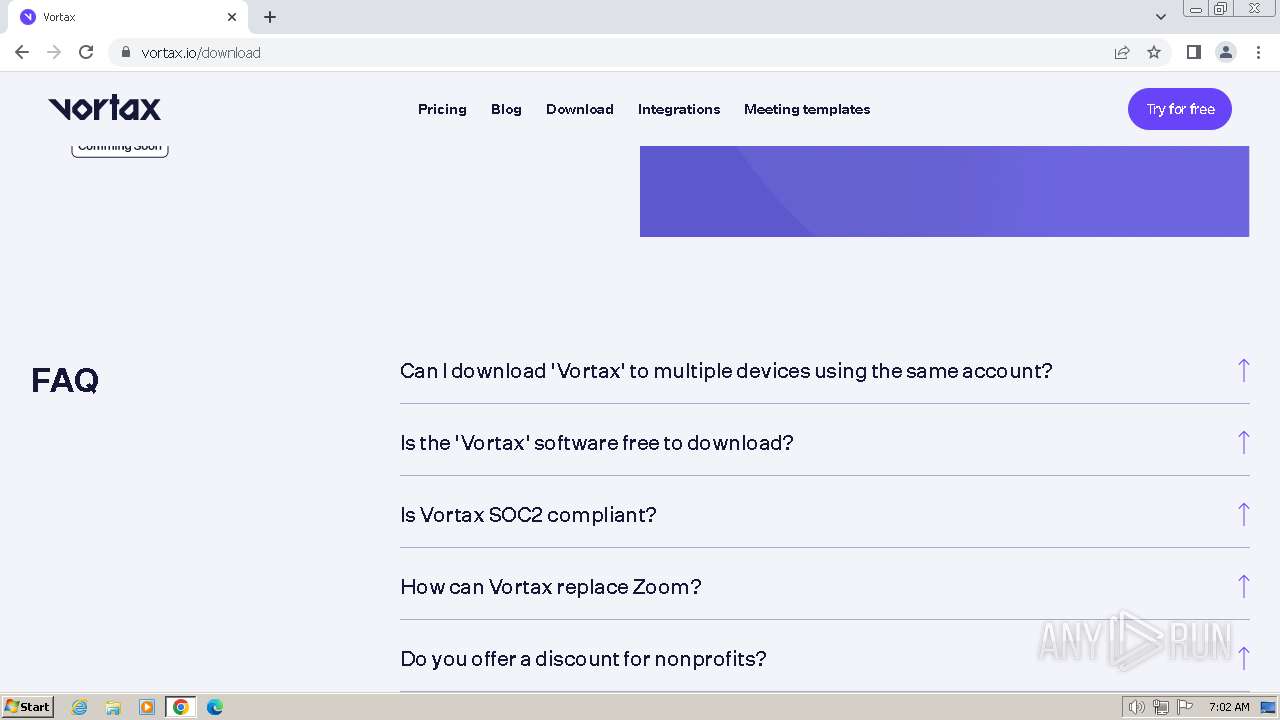The image size is (1280, 720).
Task: Expand 'How can Vortax replace Zoom?'
Action: point(551,587)
